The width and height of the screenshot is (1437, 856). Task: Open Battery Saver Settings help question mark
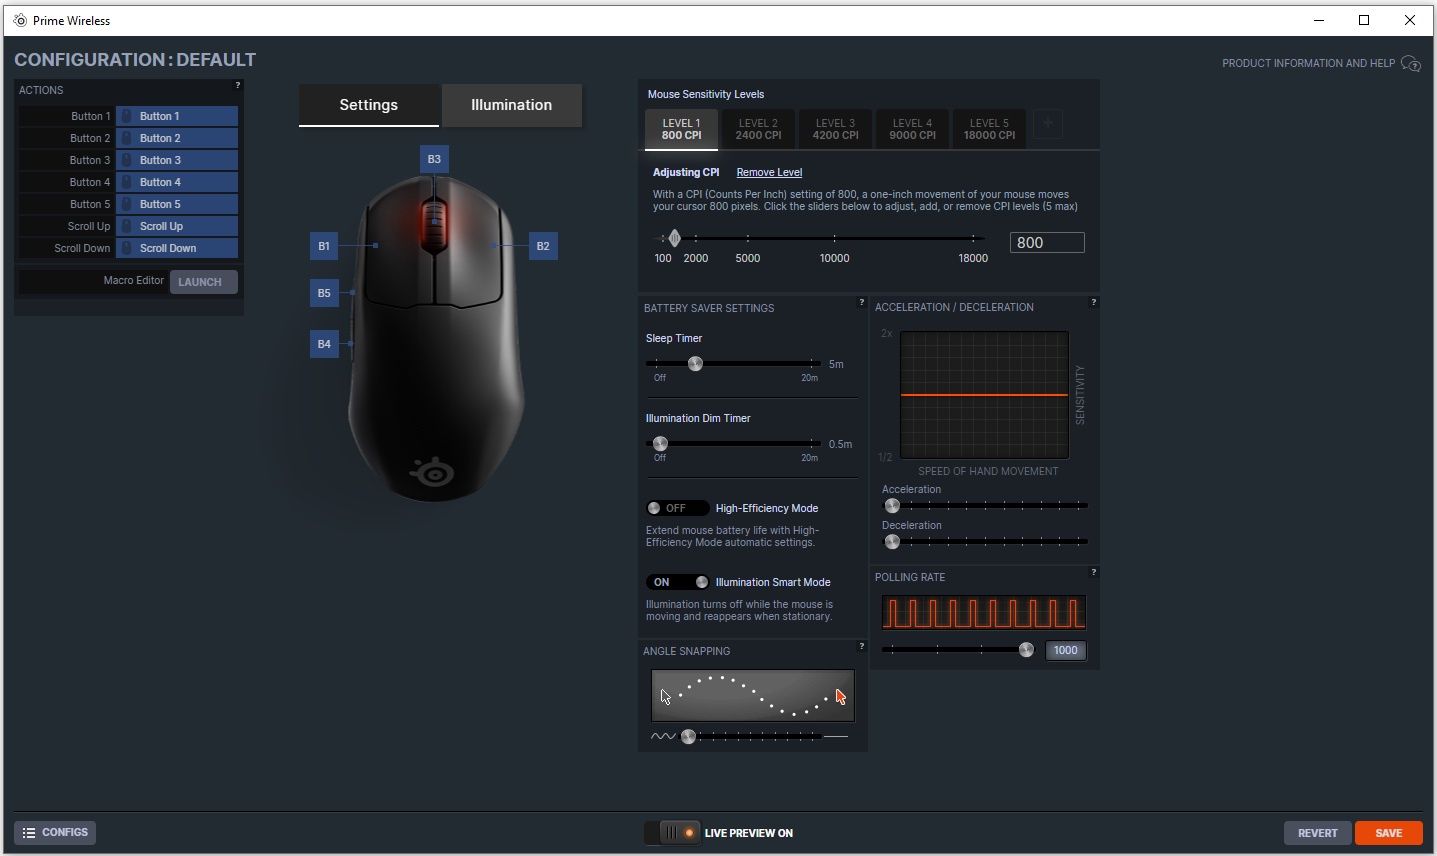tap(861, 302)
